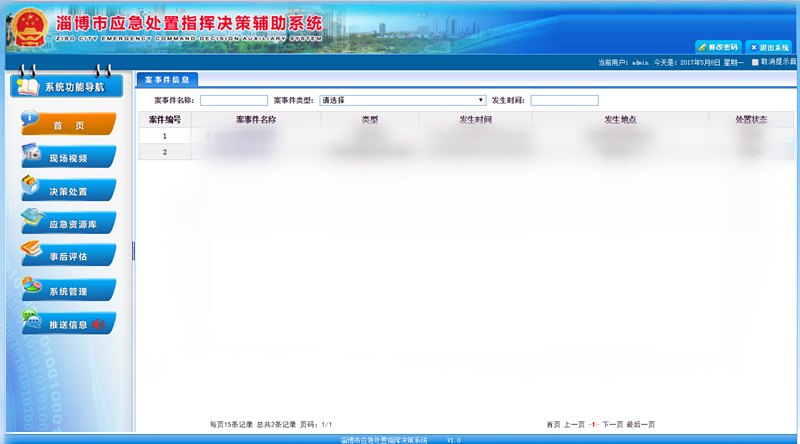This screenshot has height=444, width=800.
Task: Click the 修改密码 change password button
Action: (x=718, y=47)
